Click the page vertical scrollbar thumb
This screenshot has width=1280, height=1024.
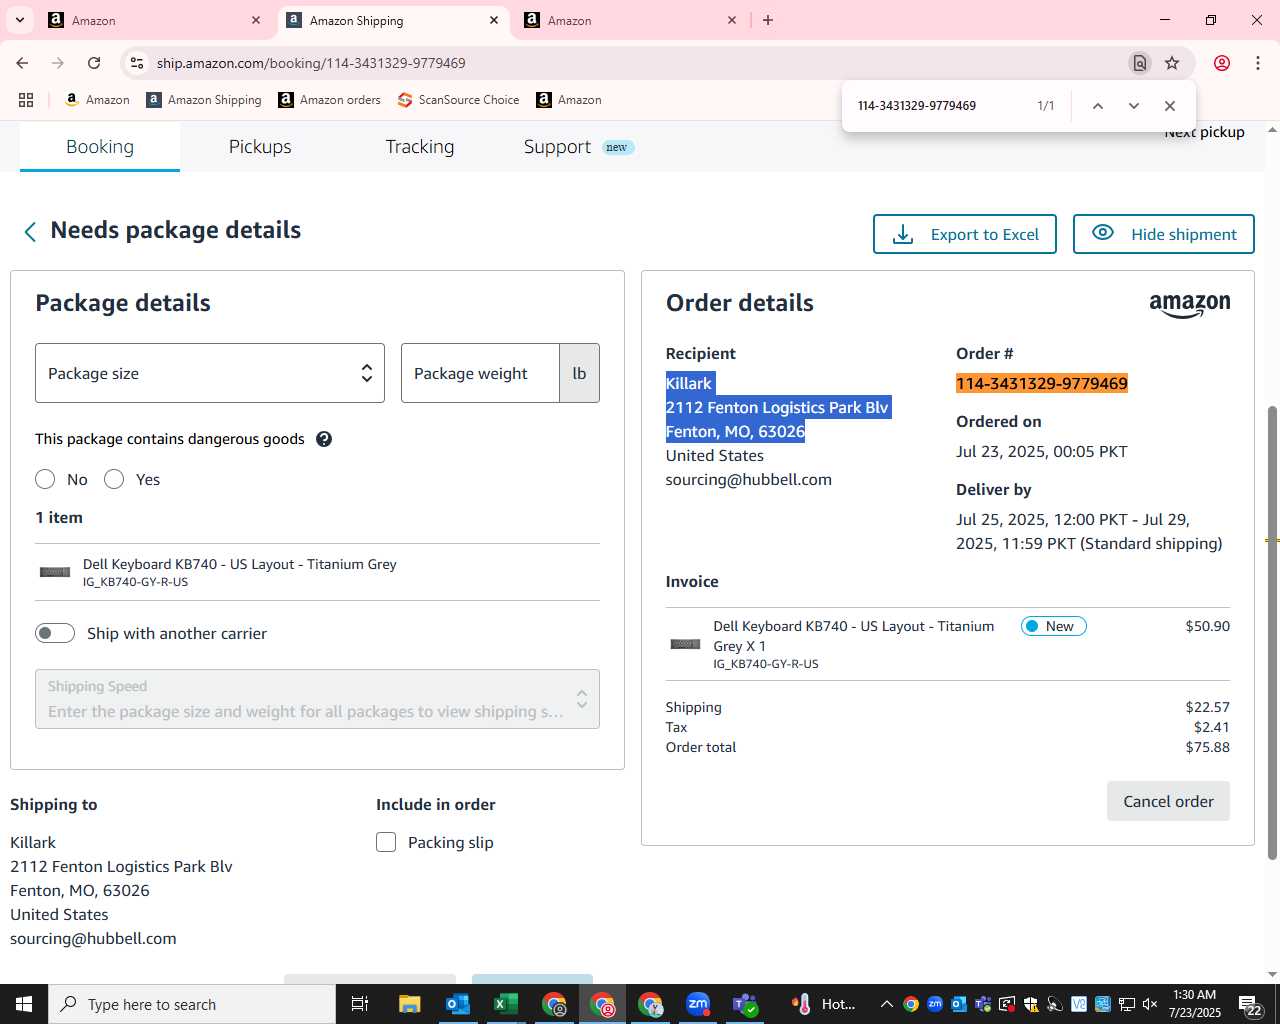tap(1272, 632)
